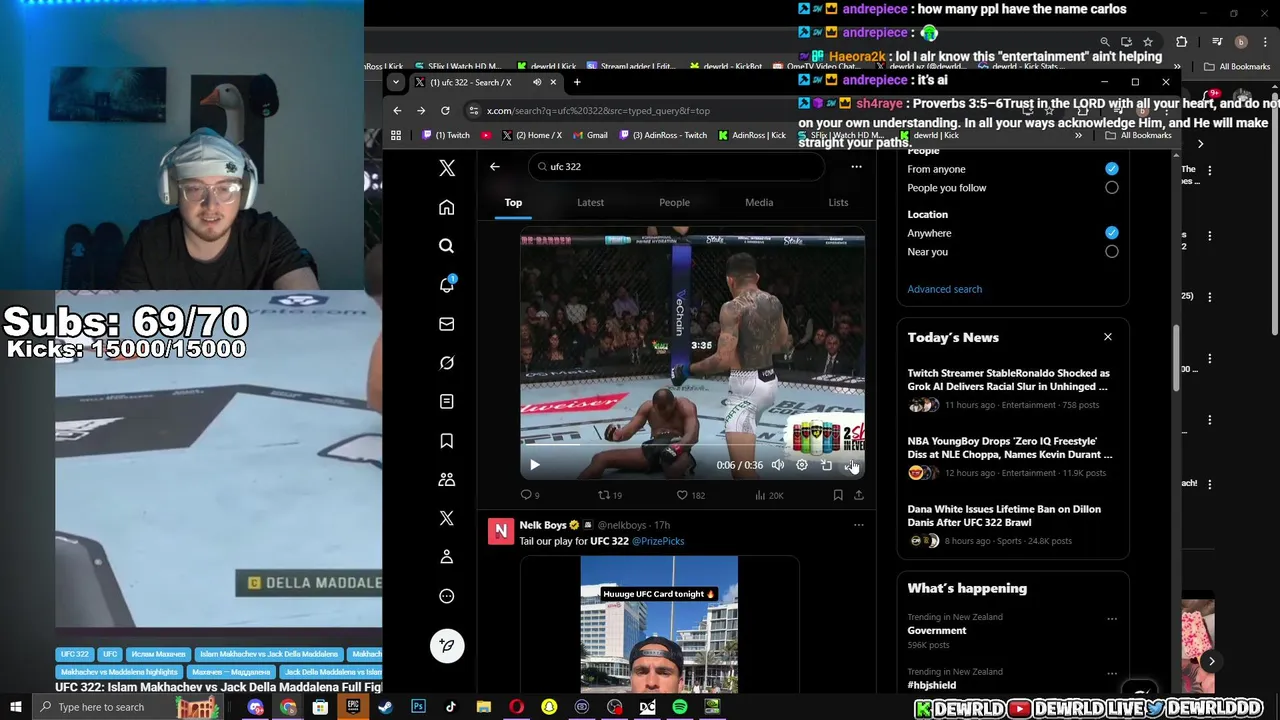Mute the 'ufc 322' browser tab audio
This screenshot has width=1280, height=720.
click(537, 82)
